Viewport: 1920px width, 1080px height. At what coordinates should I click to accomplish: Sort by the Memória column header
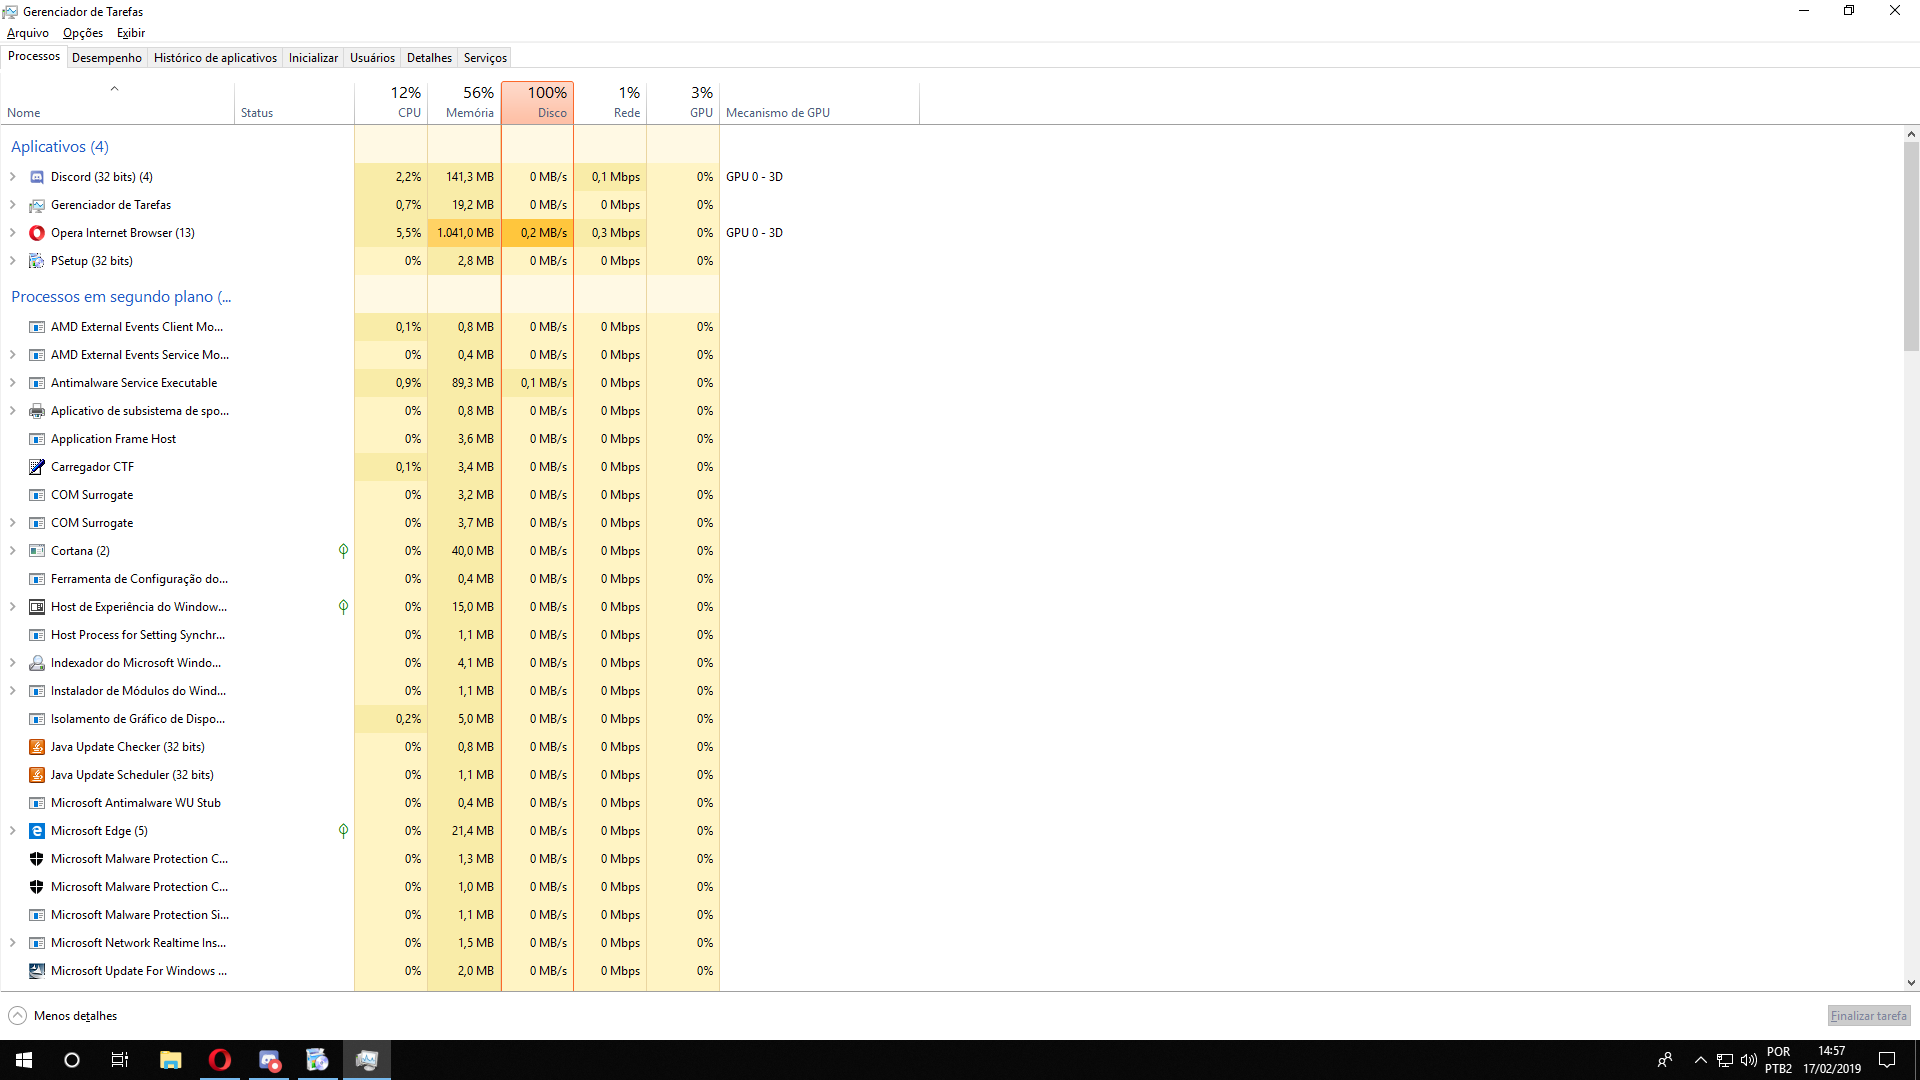tap(464, 102)
